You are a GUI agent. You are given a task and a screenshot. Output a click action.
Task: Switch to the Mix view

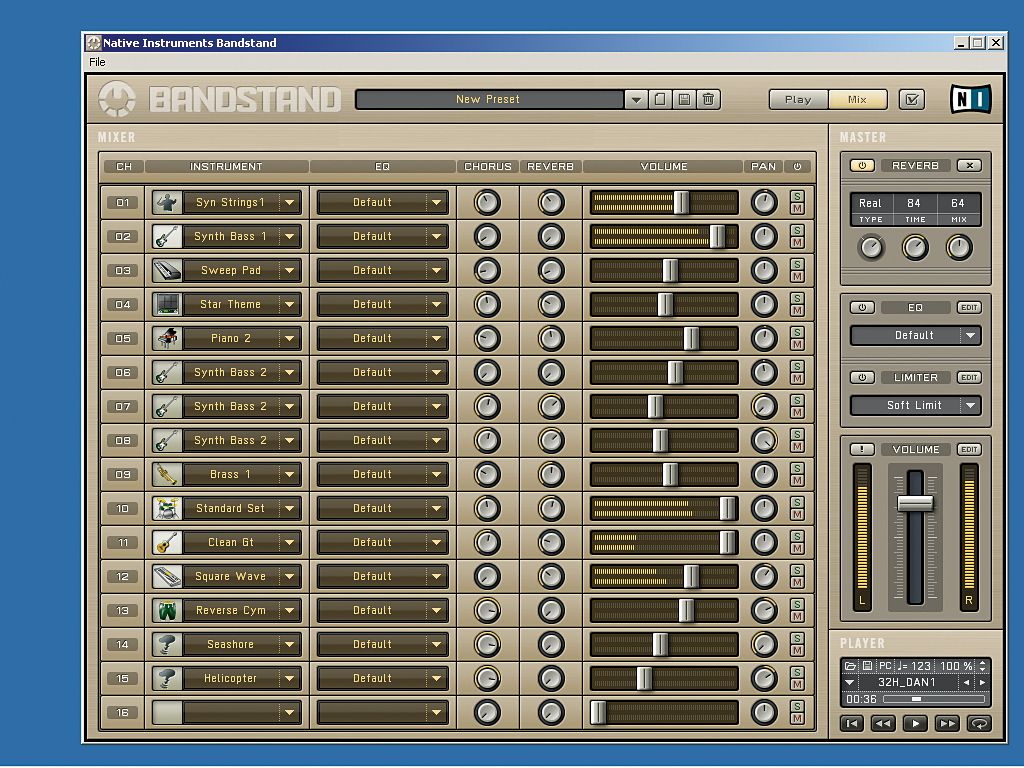[x=857, y=99]
